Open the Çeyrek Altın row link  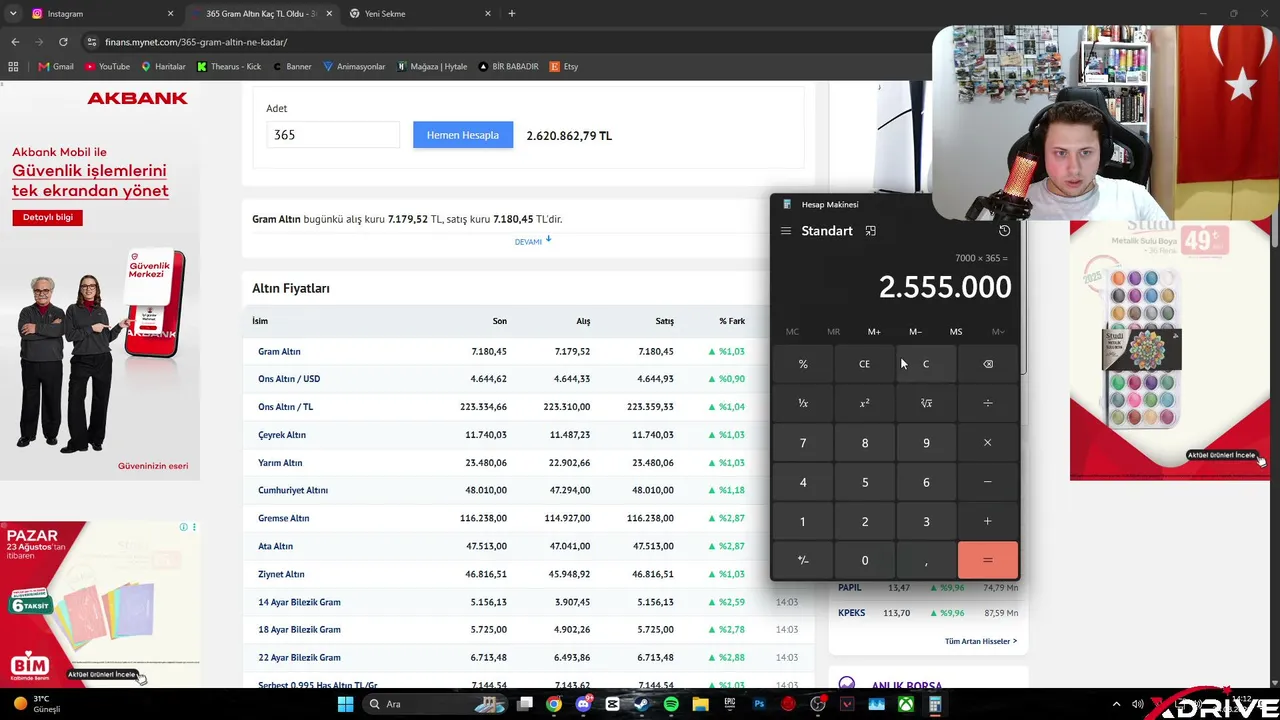tap(282, 435)
